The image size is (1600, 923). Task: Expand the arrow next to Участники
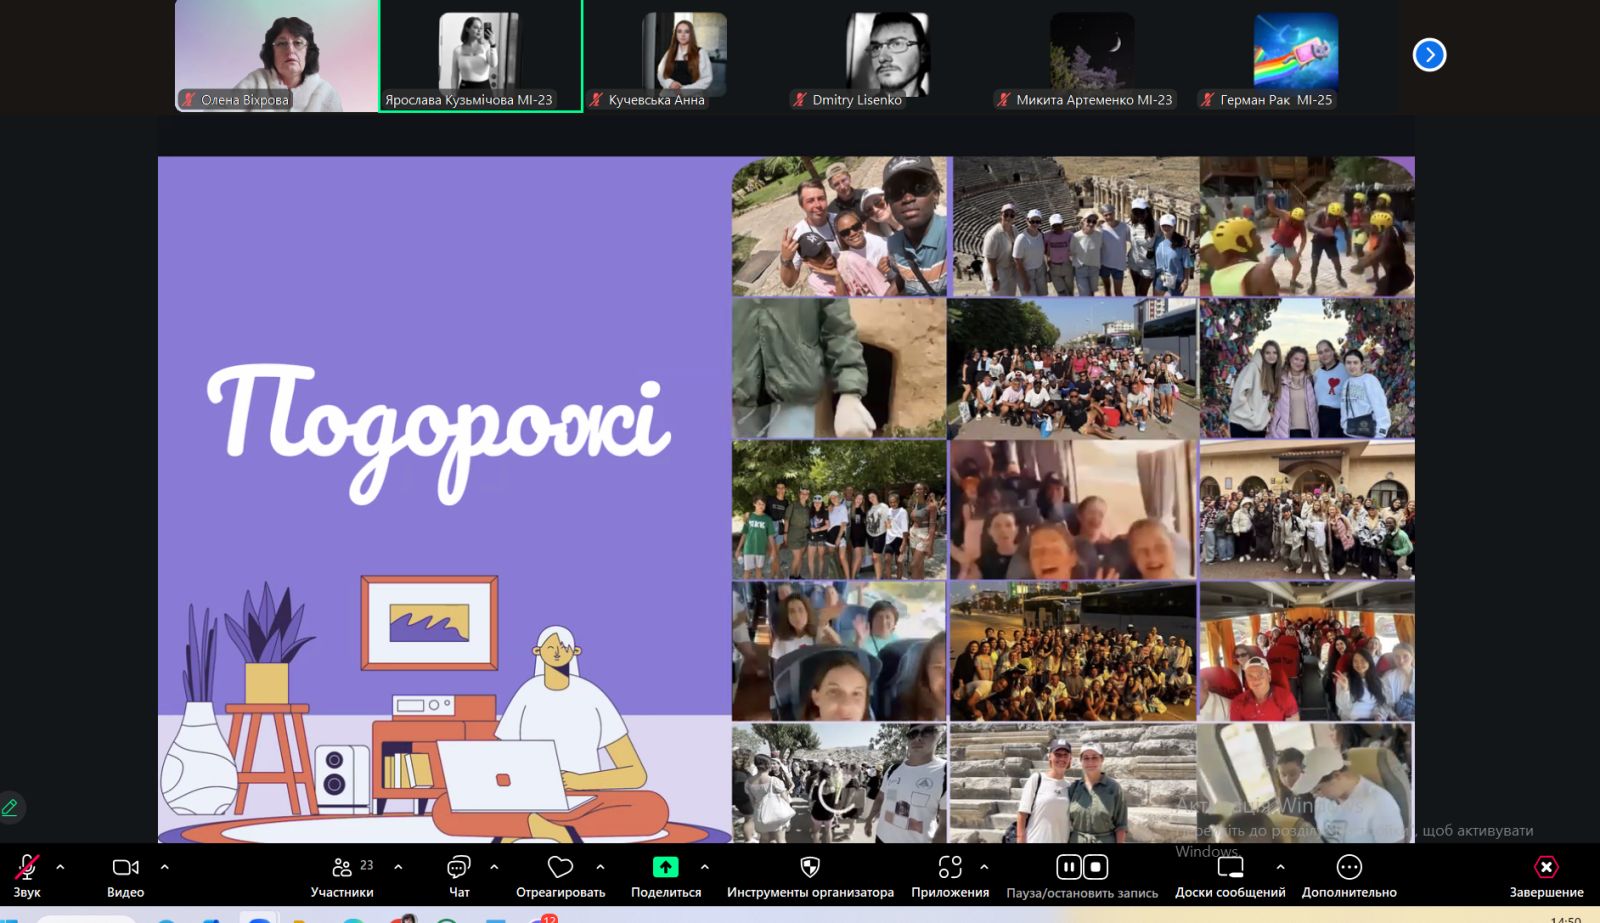click(x=398, y=867)
